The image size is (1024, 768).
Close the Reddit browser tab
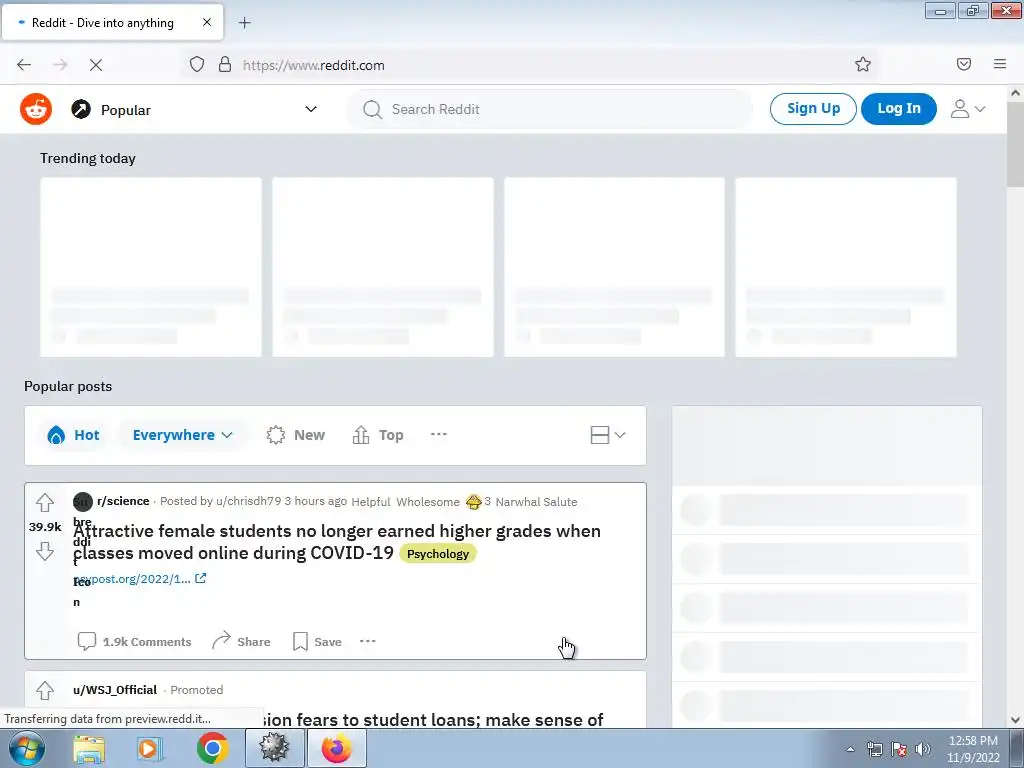pyautogui.click(x=206, y=22)
